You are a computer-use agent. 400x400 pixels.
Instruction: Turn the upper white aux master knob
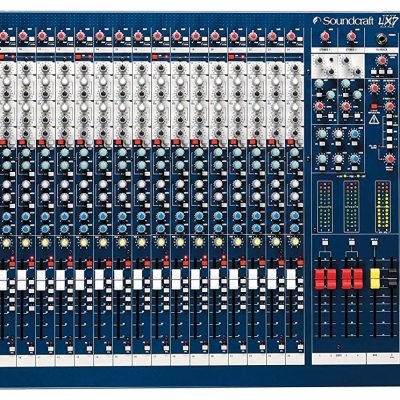[x=338, y=134]
